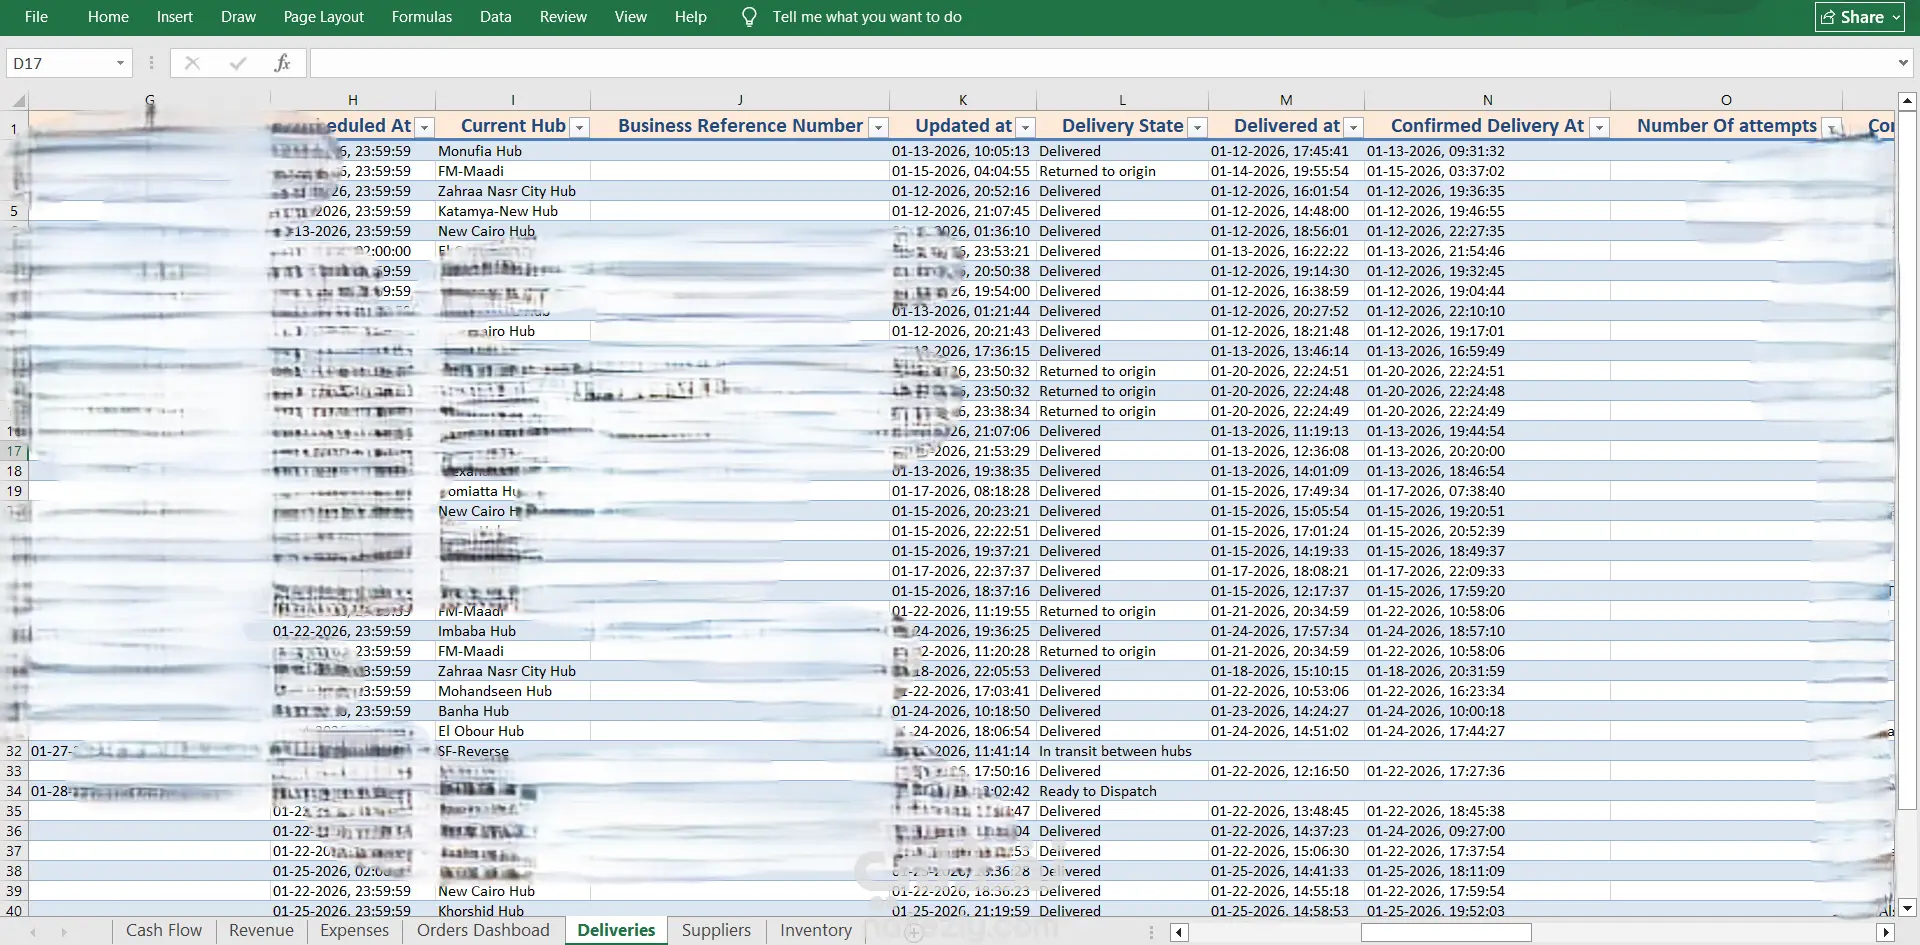This screenshot has height=945, width=1920.
Task: Open the Updated at filter dropdown
Action: (1025, 127)
